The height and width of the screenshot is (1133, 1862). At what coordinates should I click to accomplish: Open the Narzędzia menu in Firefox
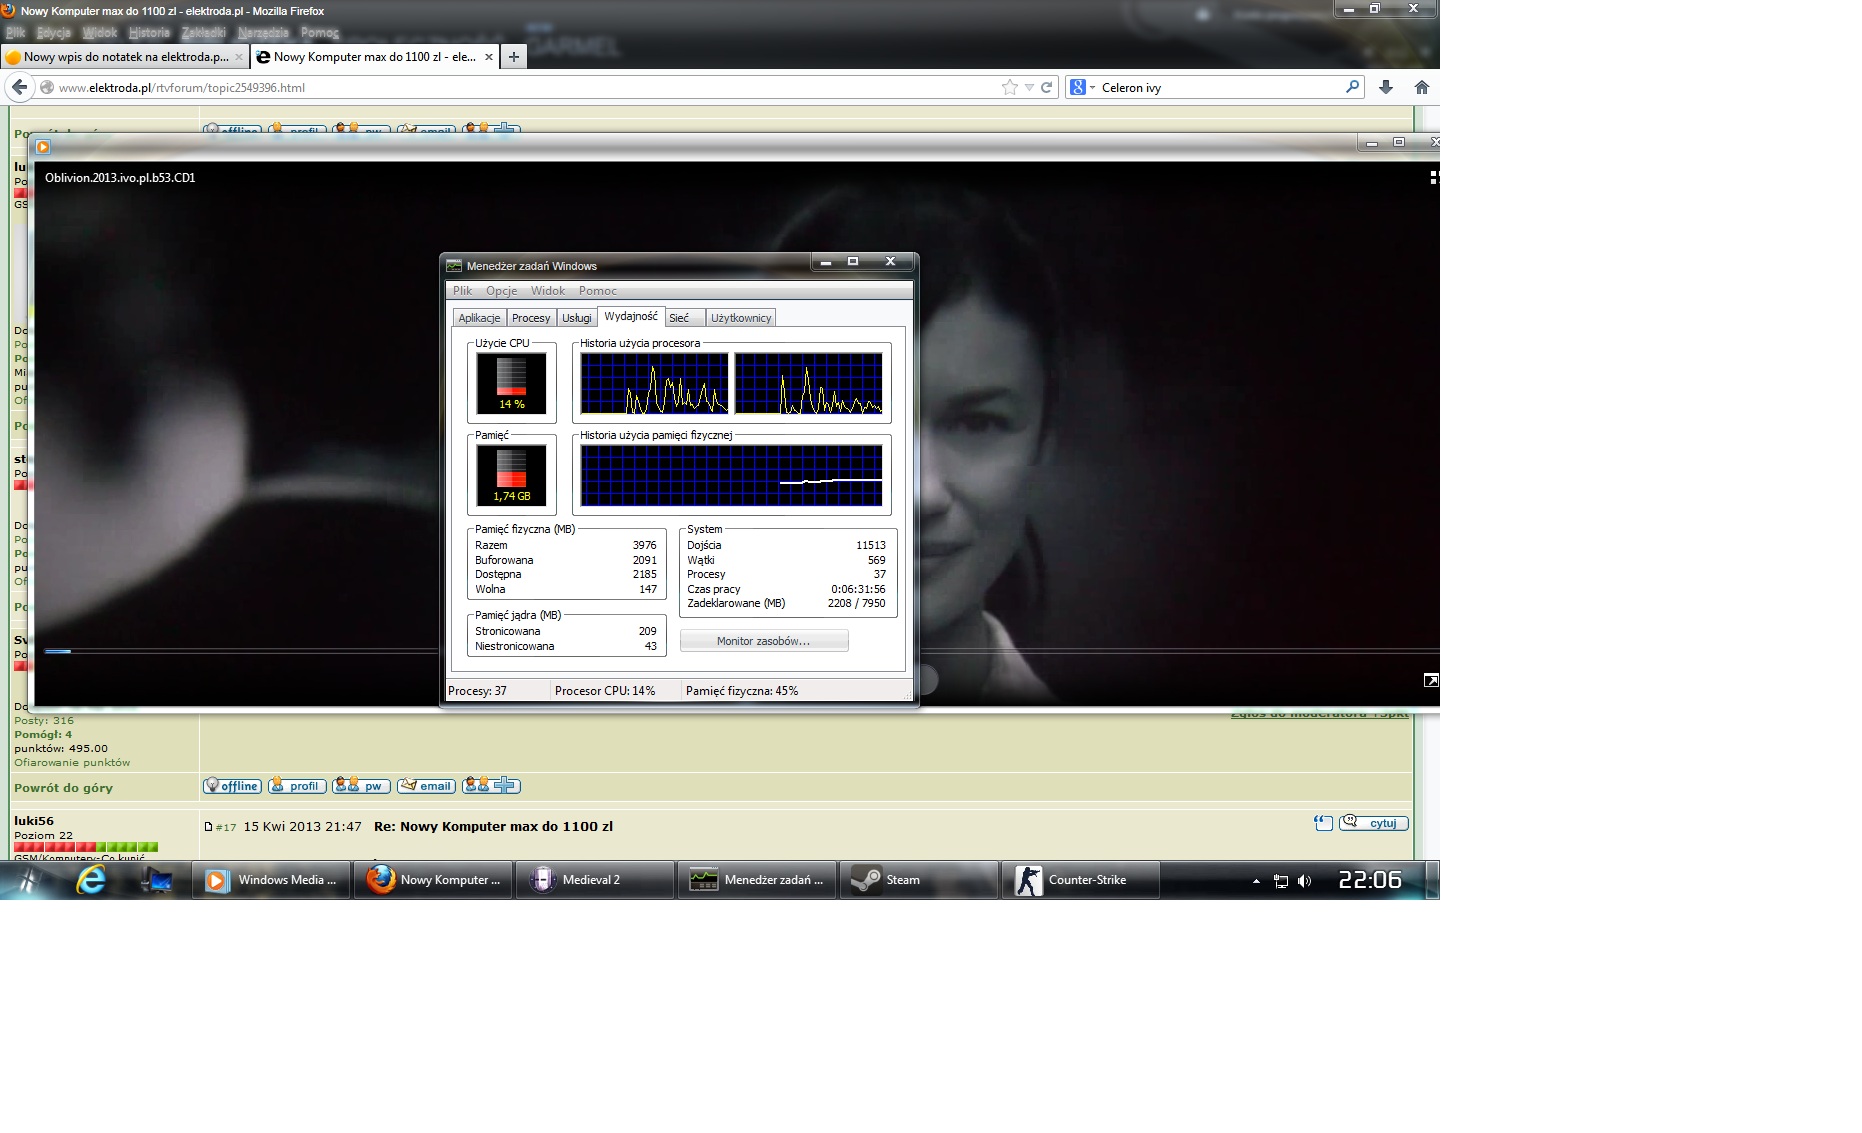pyautogui.click(x=263, y=33)
